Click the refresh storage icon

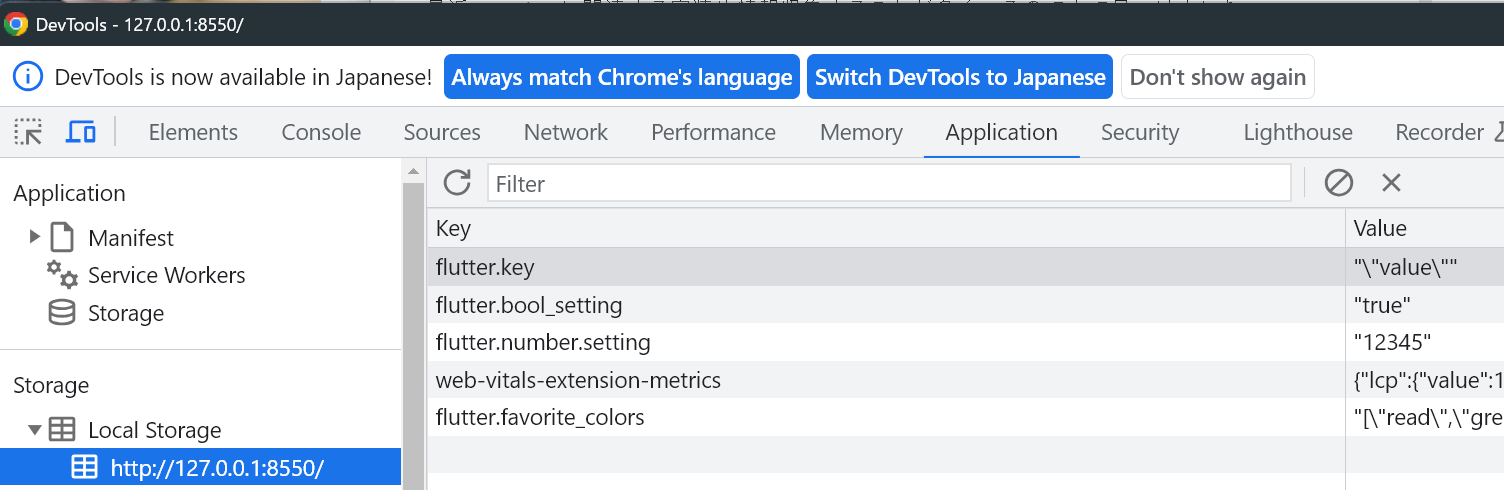point(457,182)
